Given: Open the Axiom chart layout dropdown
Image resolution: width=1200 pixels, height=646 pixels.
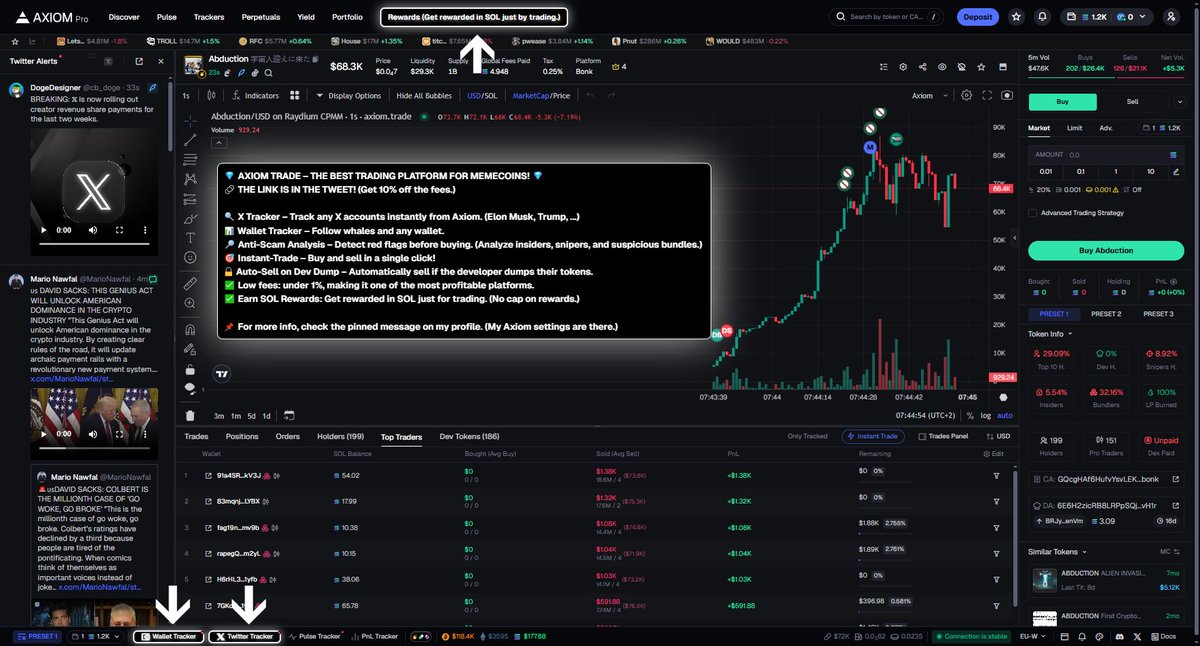Looking at the screenshot, I should tap(928, 96).
